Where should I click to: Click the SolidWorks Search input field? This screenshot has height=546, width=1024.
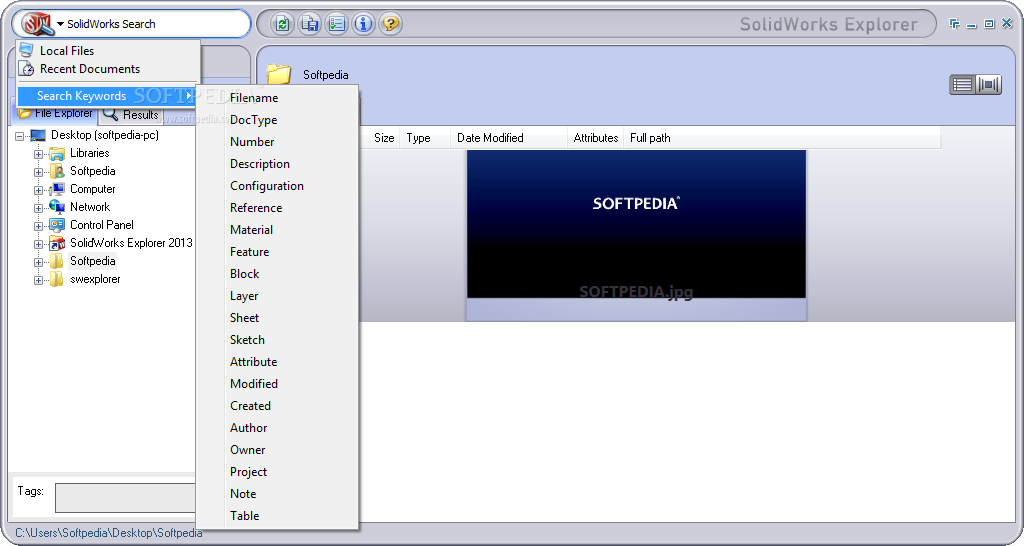pos(155,24)
